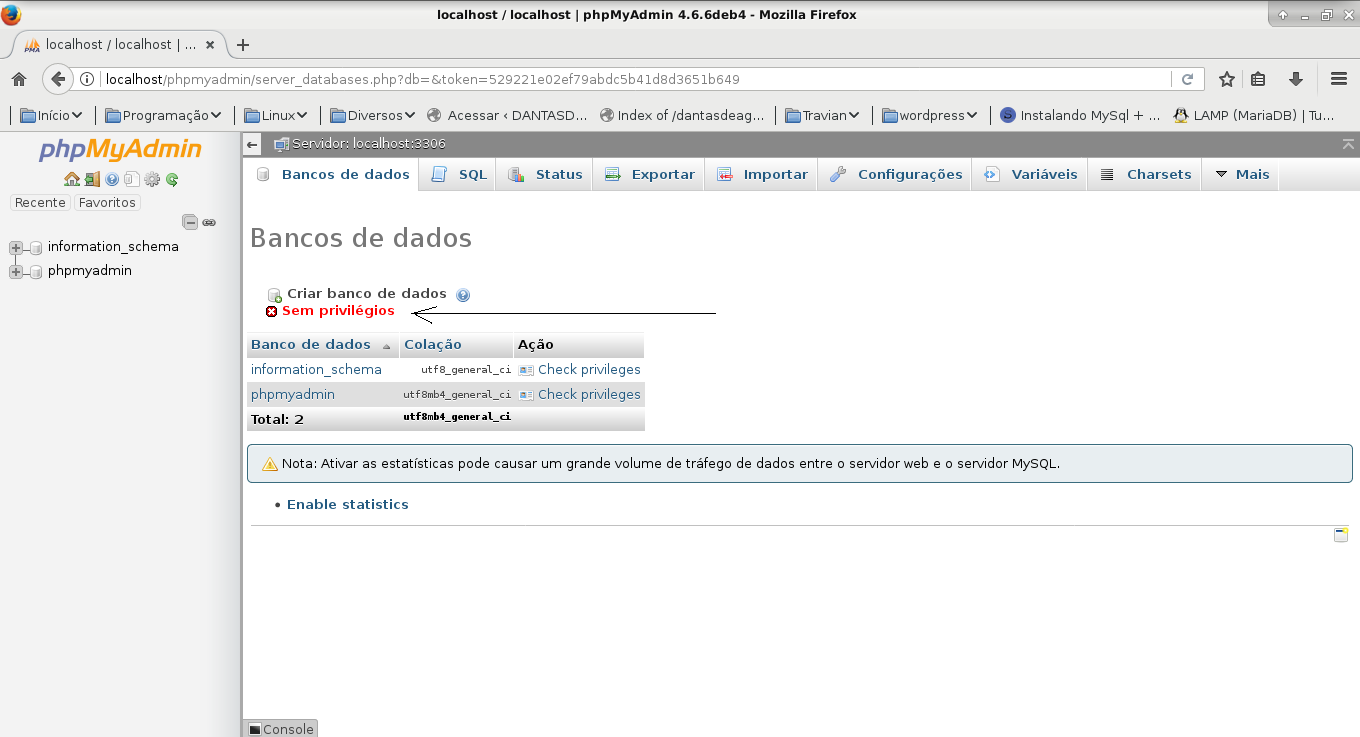1360x737 pixels.
Task: Open the MySQL documentation pages icon
Action: 131,179
